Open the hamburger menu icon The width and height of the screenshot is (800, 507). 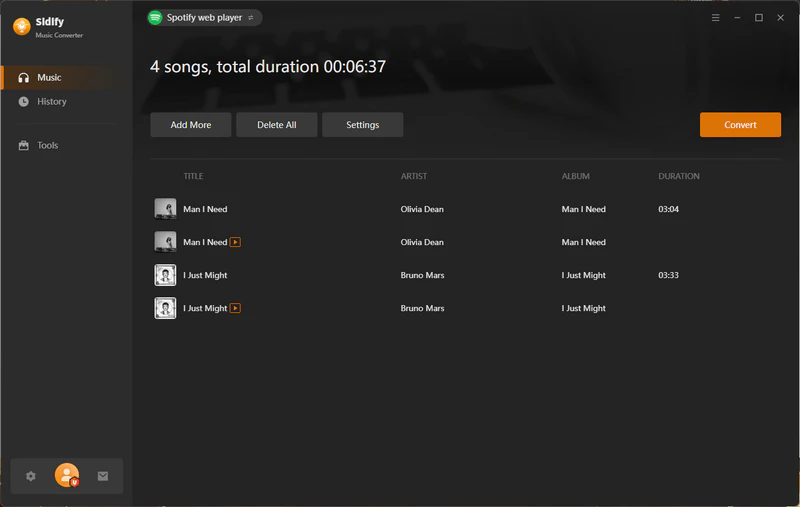[716, 18]
